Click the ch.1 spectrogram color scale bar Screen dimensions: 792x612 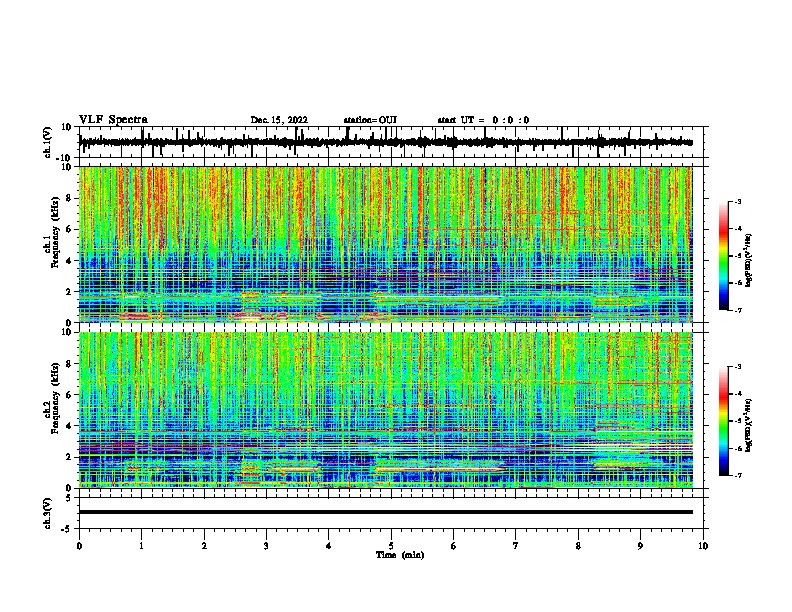click(x=724, y=256)
